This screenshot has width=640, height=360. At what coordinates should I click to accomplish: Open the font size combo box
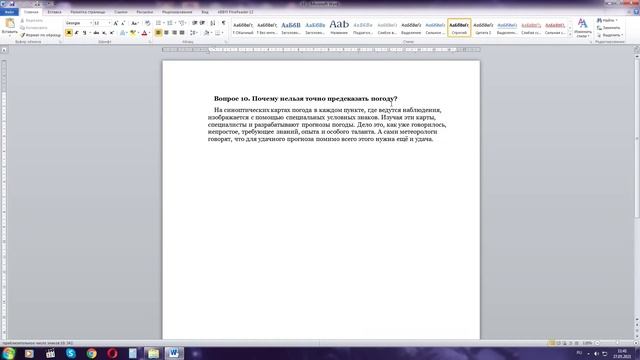tap(102, 23)
